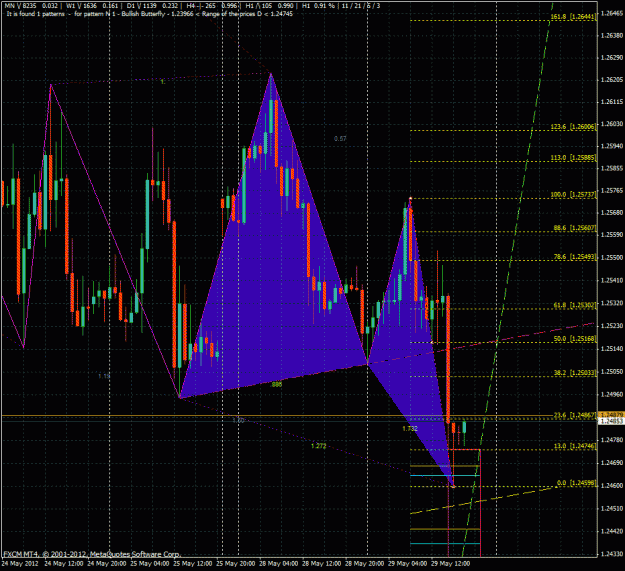Select the 1.24330 price axis value
625x571 pixels.
pos(611,554)
